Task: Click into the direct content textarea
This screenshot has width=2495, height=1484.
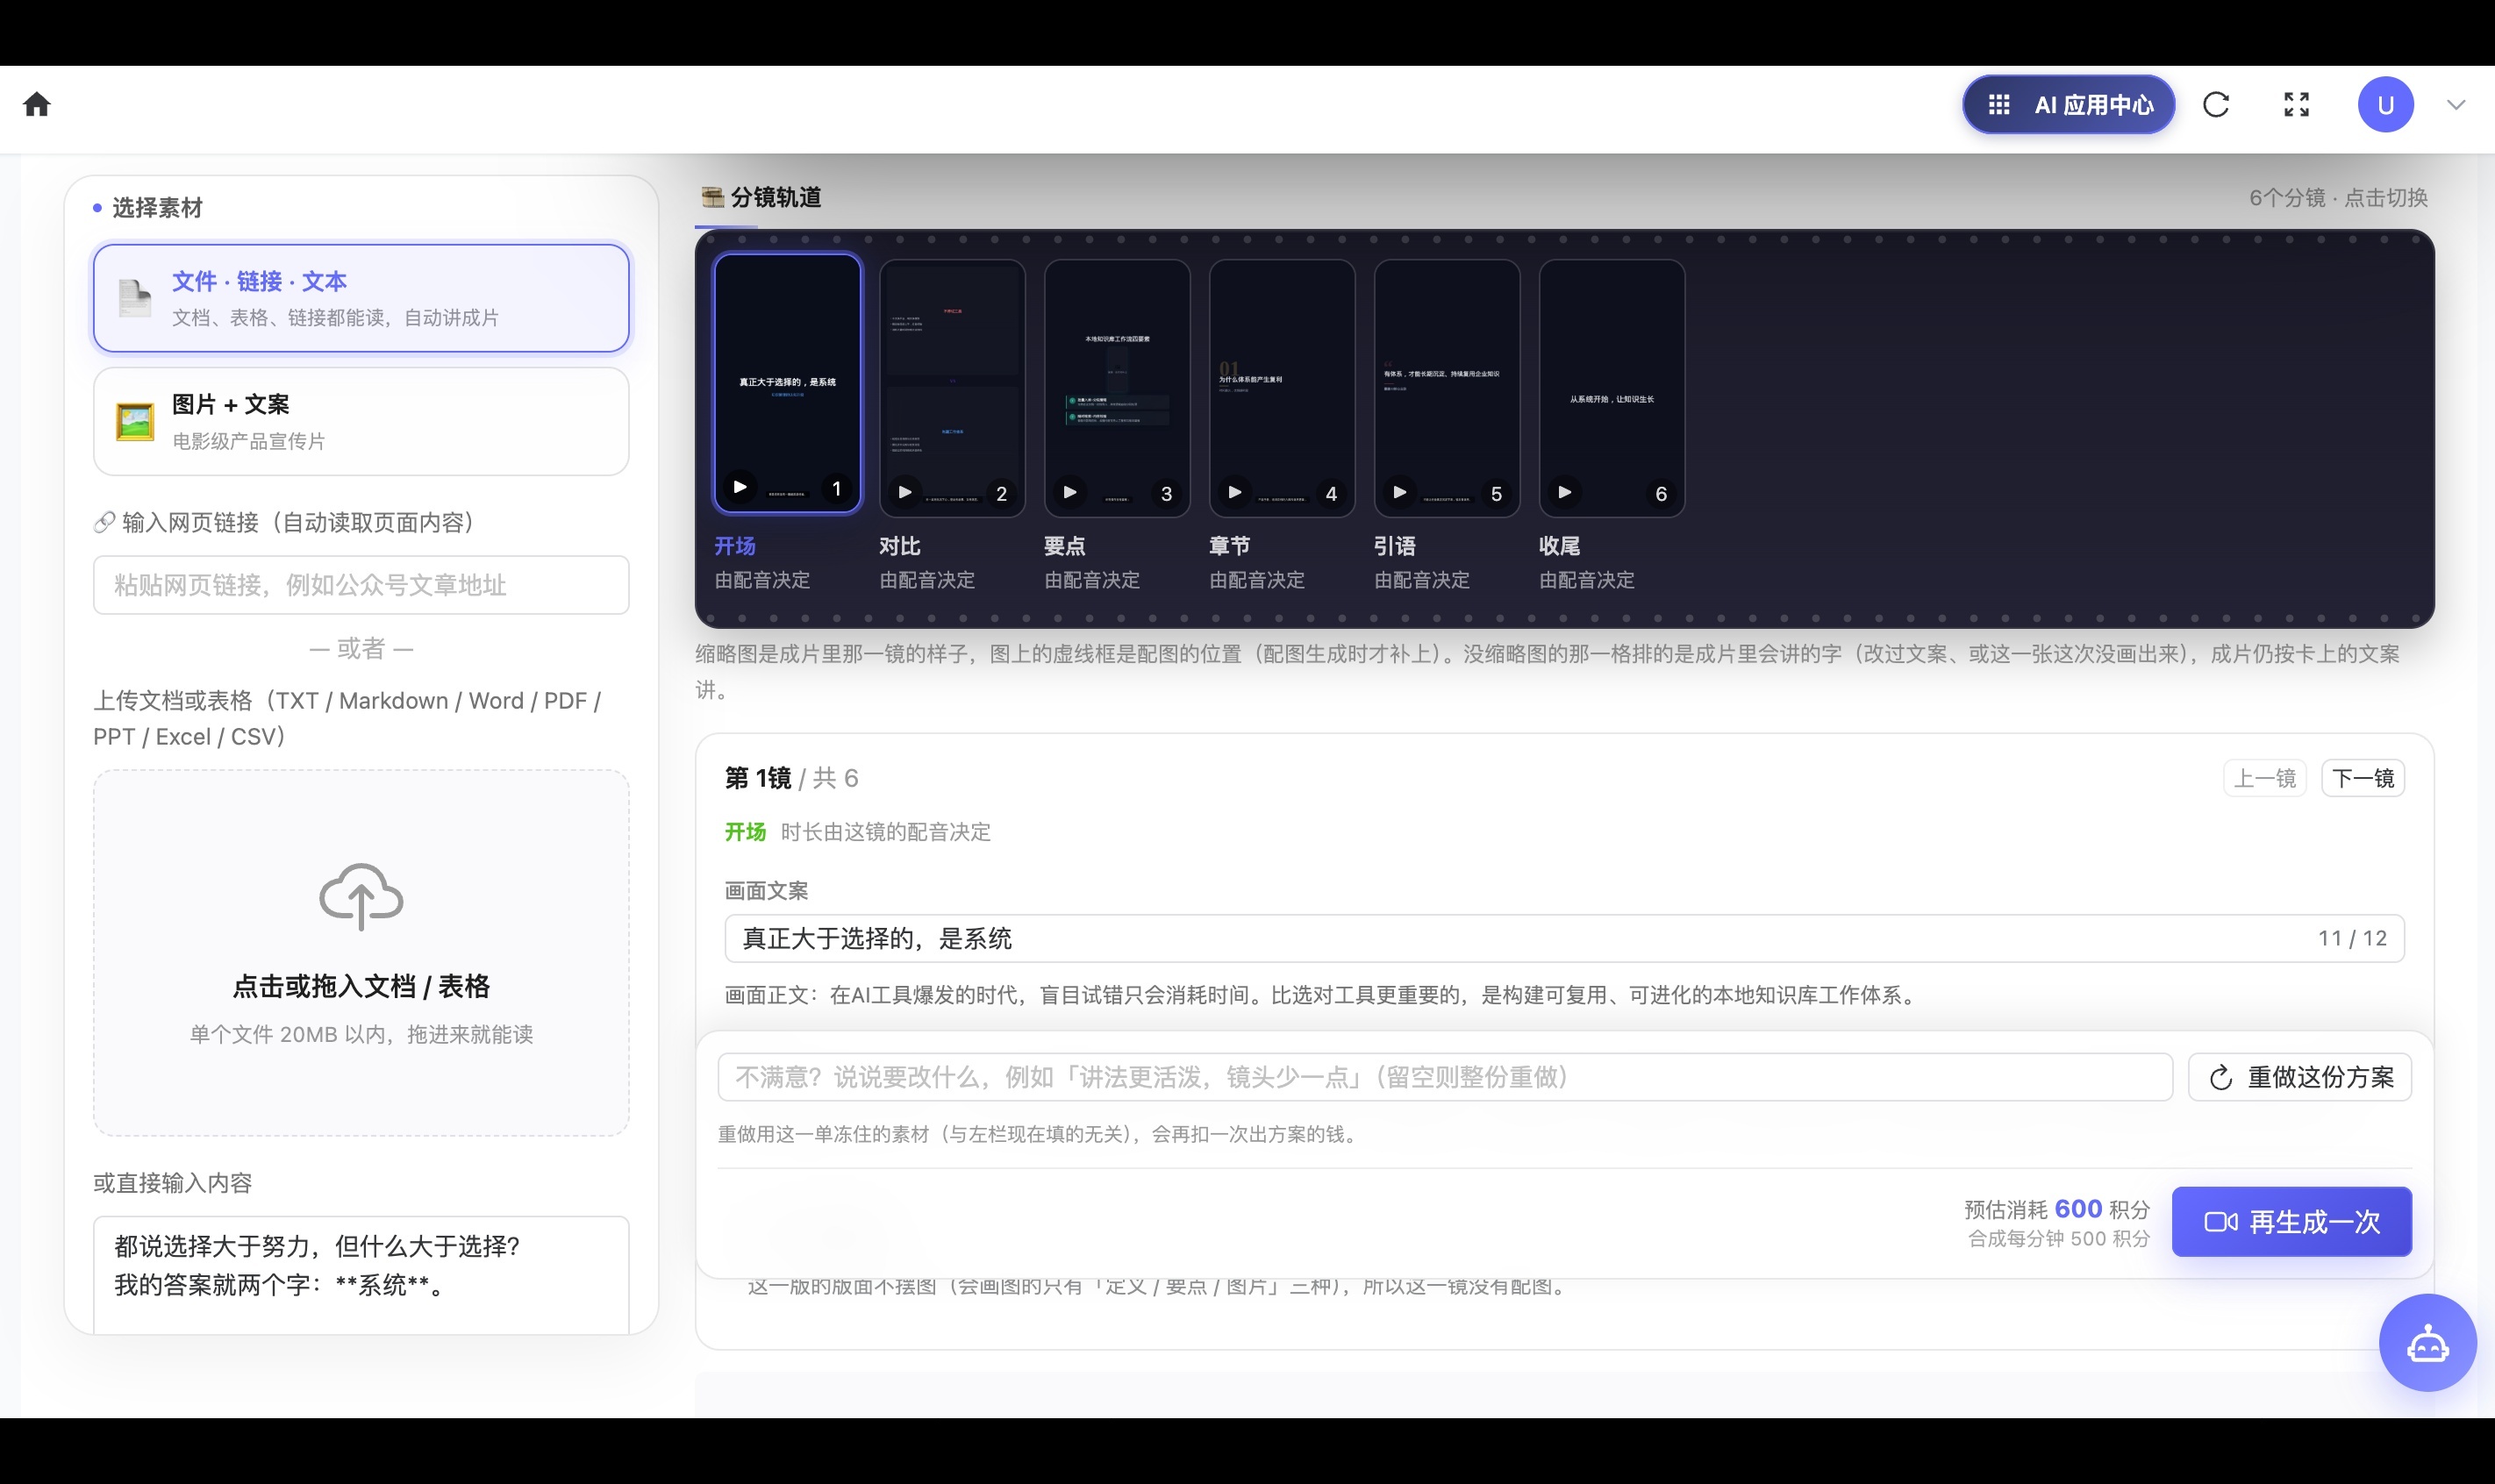Action: pos(361,1274)
